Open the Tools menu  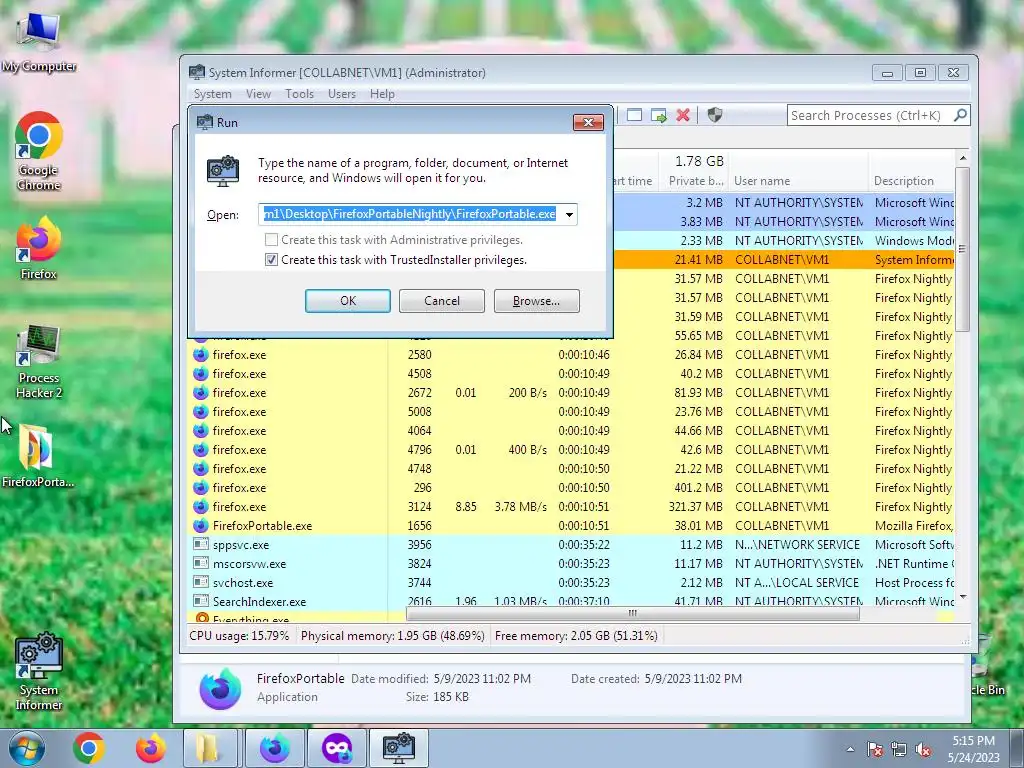299,94
